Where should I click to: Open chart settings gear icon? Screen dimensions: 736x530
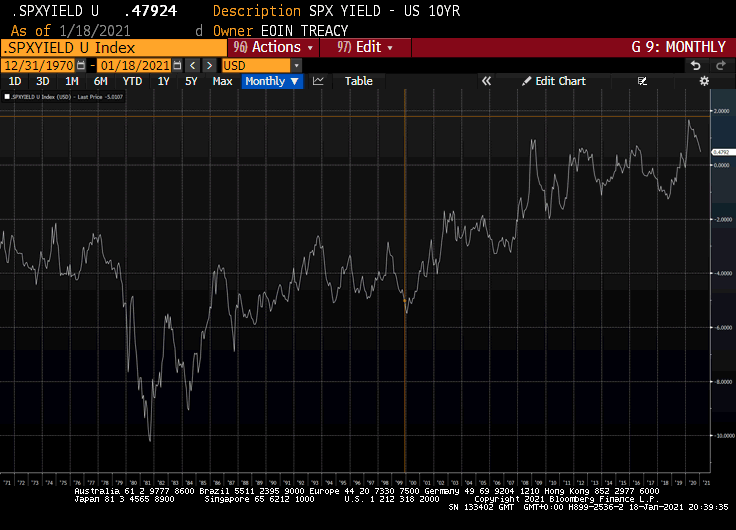click(x=704, y=81)
